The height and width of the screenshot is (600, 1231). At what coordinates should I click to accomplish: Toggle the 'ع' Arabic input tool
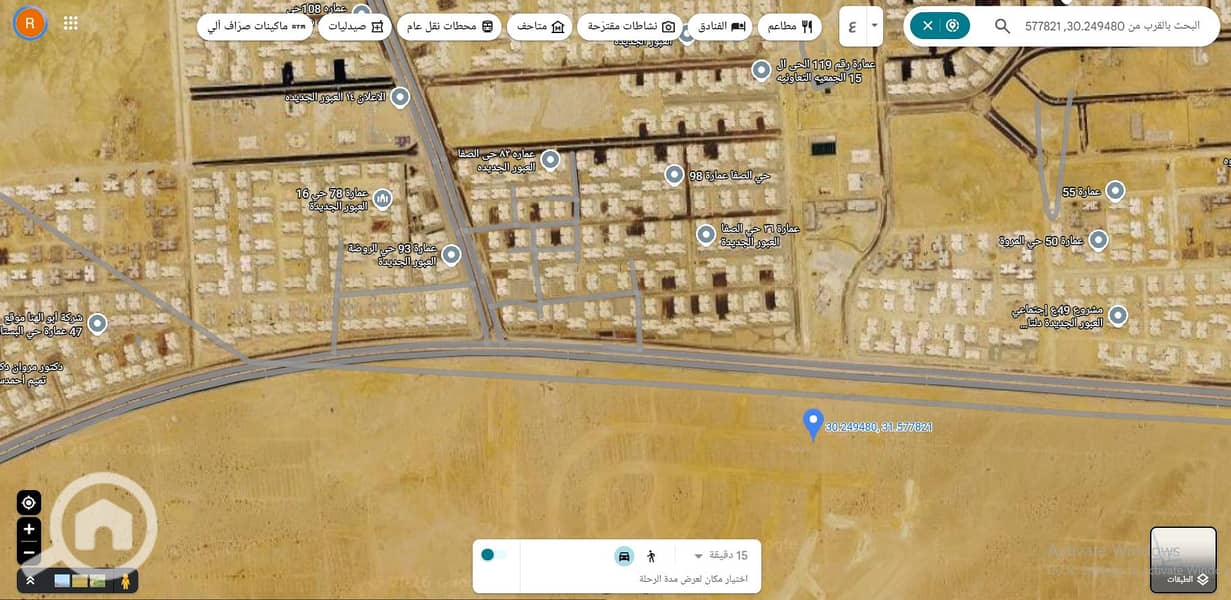[x=852, y=26]
